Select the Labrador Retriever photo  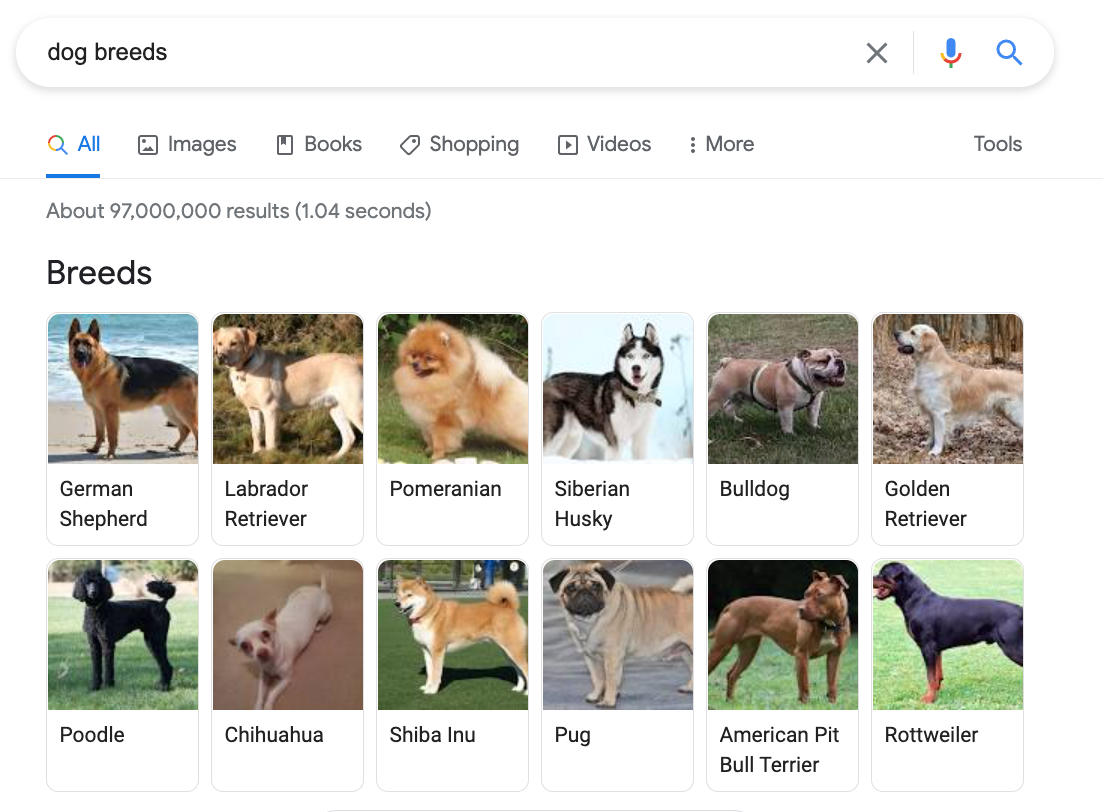288,389
